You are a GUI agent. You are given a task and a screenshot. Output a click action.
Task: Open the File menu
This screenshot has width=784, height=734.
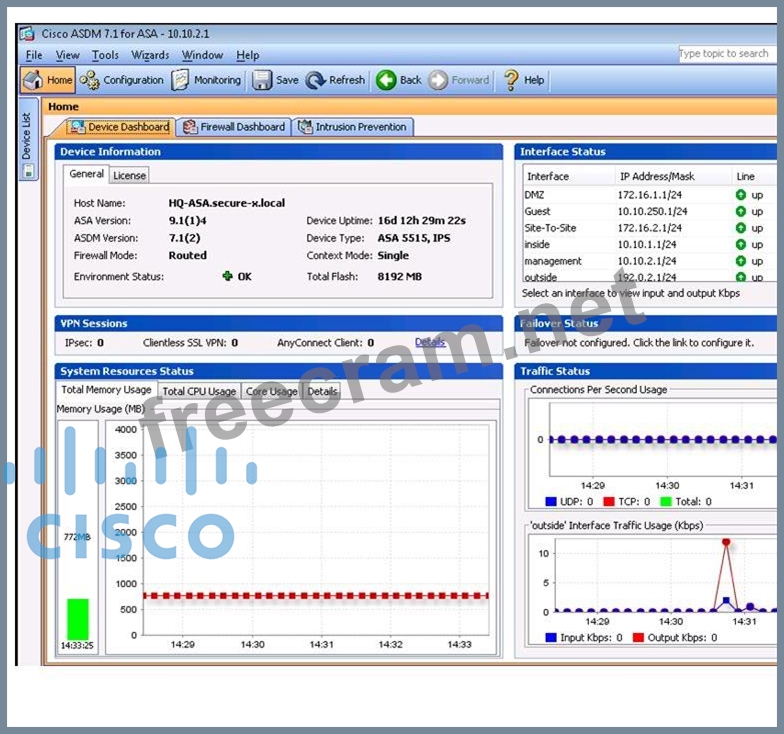tap(34, 55)
